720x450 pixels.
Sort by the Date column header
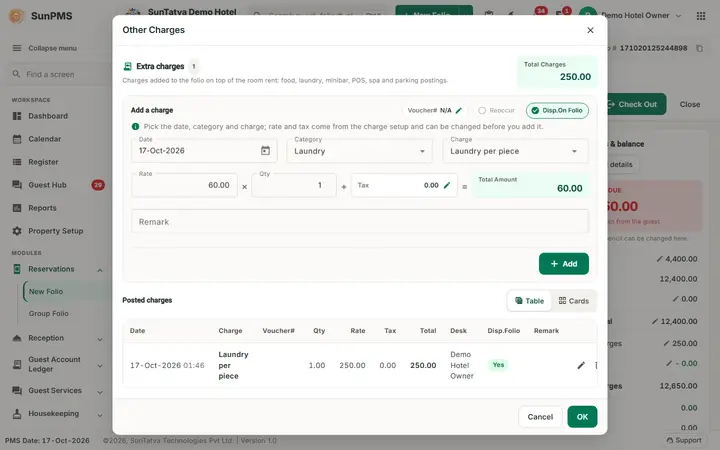tap(137, 331)
